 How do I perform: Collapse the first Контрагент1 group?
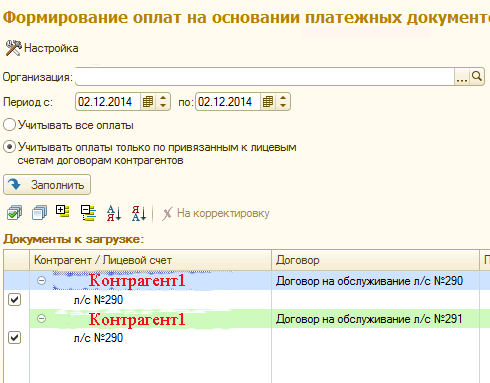point(41,281)
